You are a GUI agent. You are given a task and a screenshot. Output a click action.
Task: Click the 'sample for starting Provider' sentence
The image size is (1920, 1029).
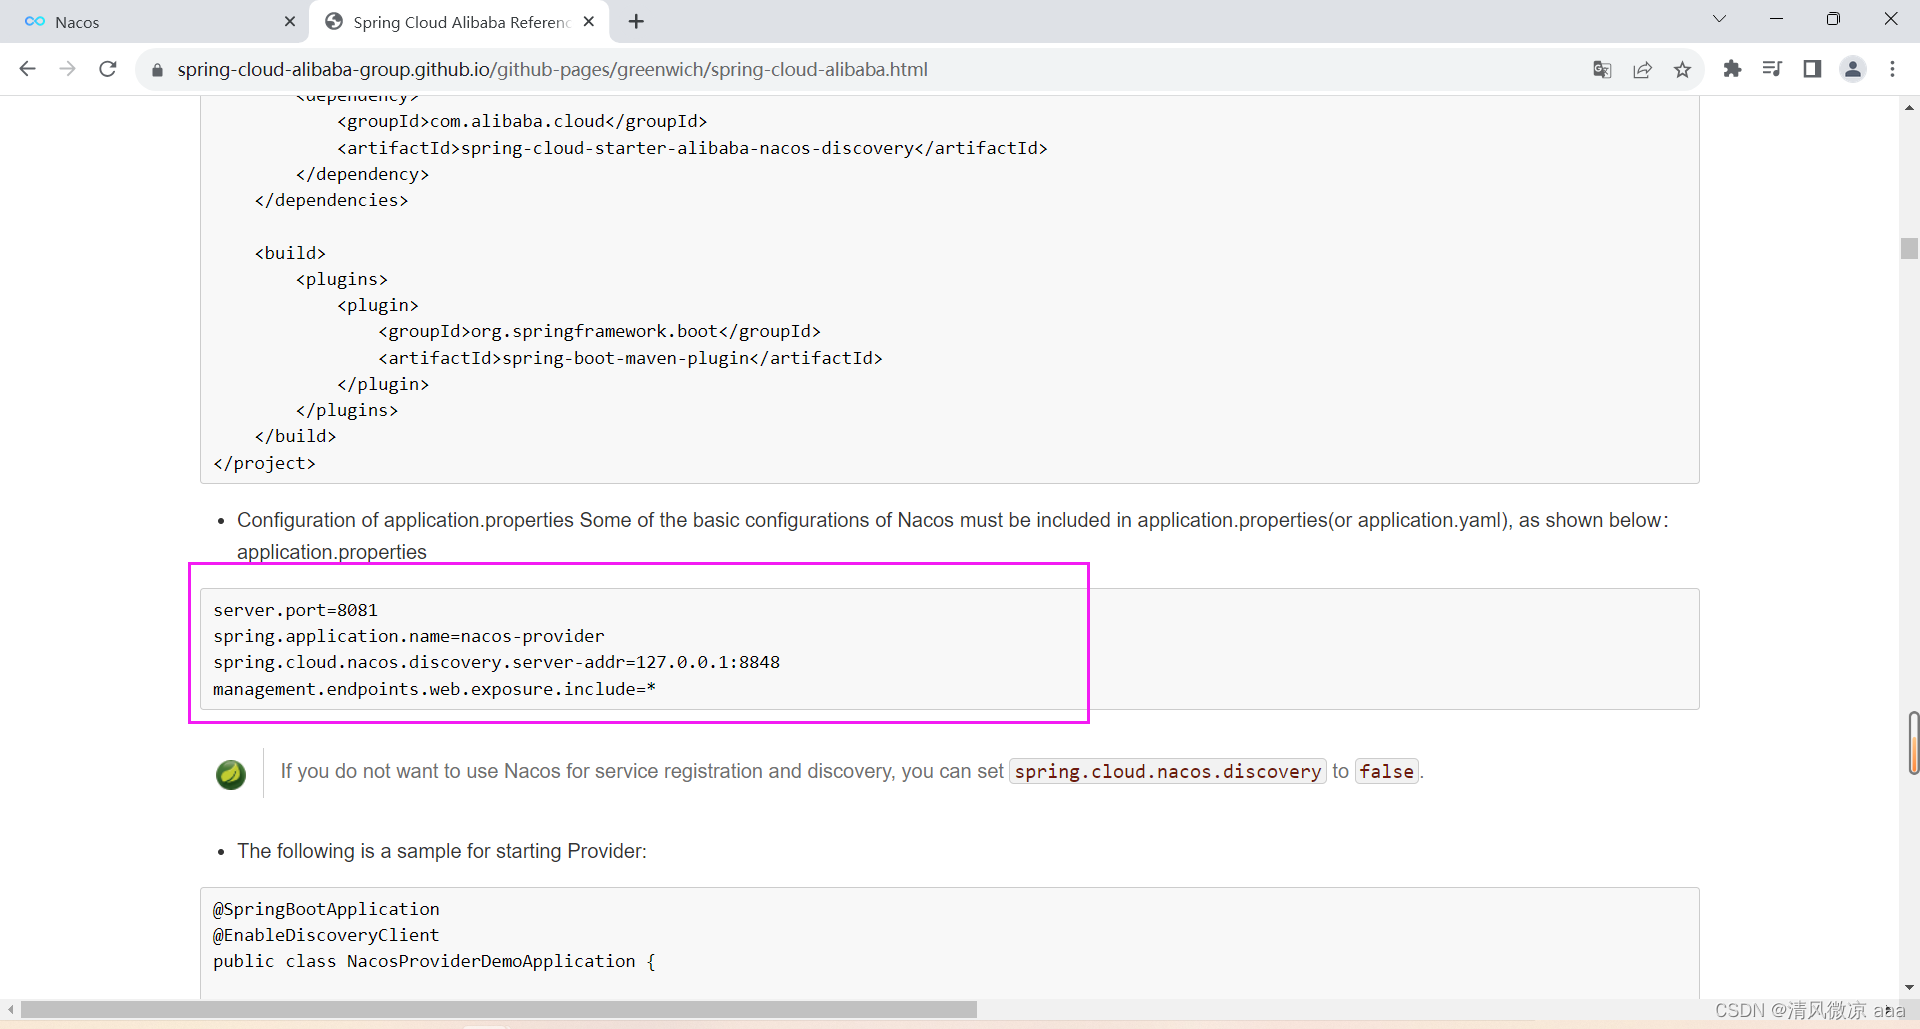point(442,851)
